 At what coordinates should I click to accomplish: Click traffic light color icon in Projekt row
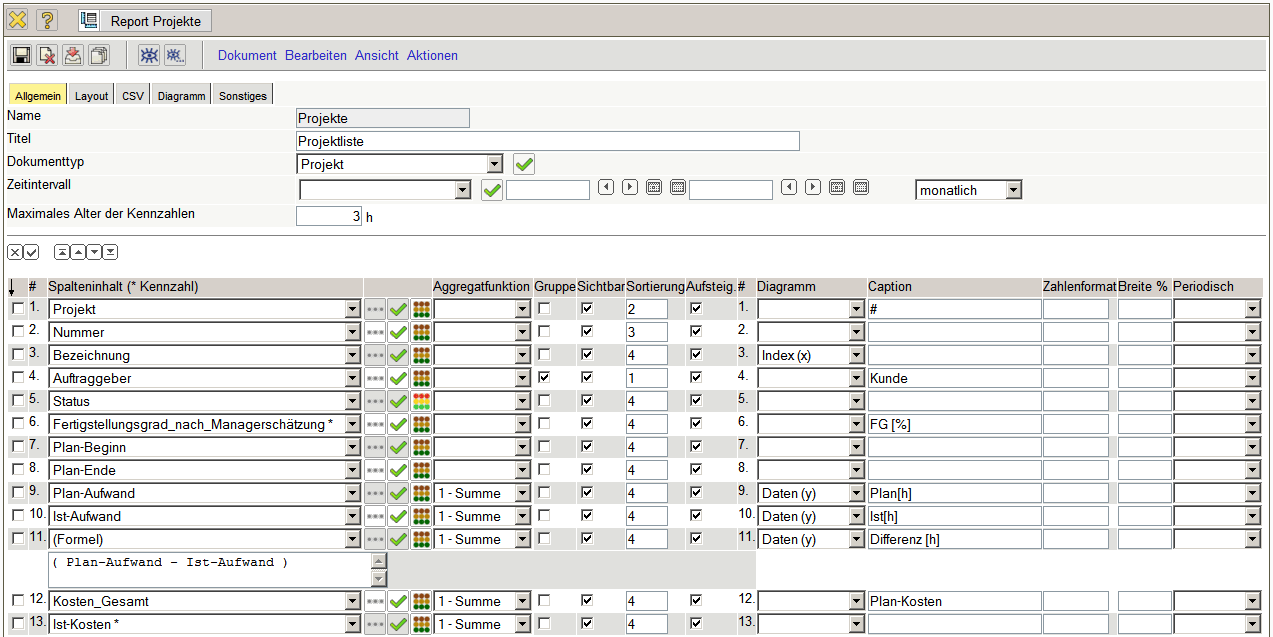click(x=422, y=309)
